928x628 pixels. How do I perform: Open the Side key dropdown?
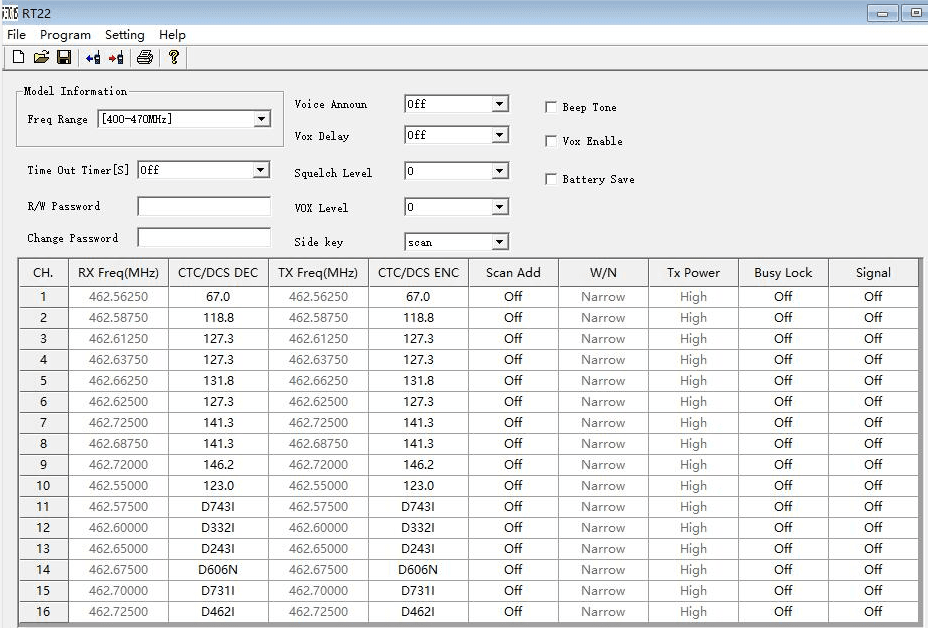pyautogui.click(x=499, y=242)
